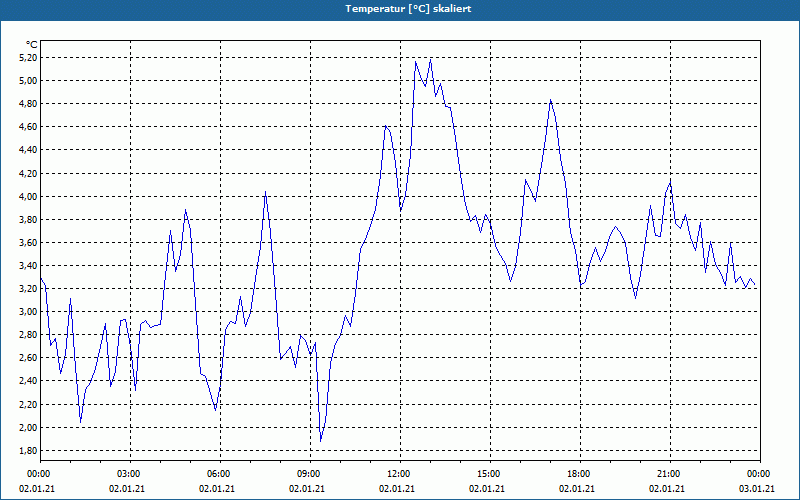Click the y-axis label '3,60'
Image resolution: width=800 pixels, height=500 pixels.
(29, 242)
